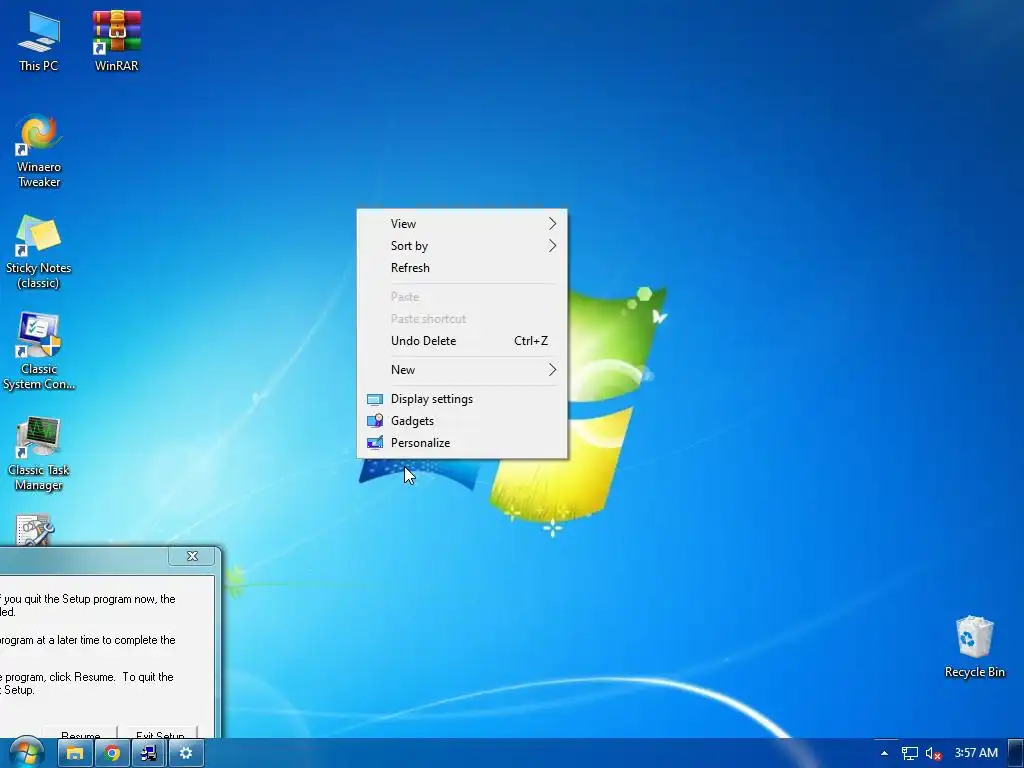Open the clock showing 3:57 AM
Image resolution: width=1024 pixels, height=768 pixels.
click(976, 753)
